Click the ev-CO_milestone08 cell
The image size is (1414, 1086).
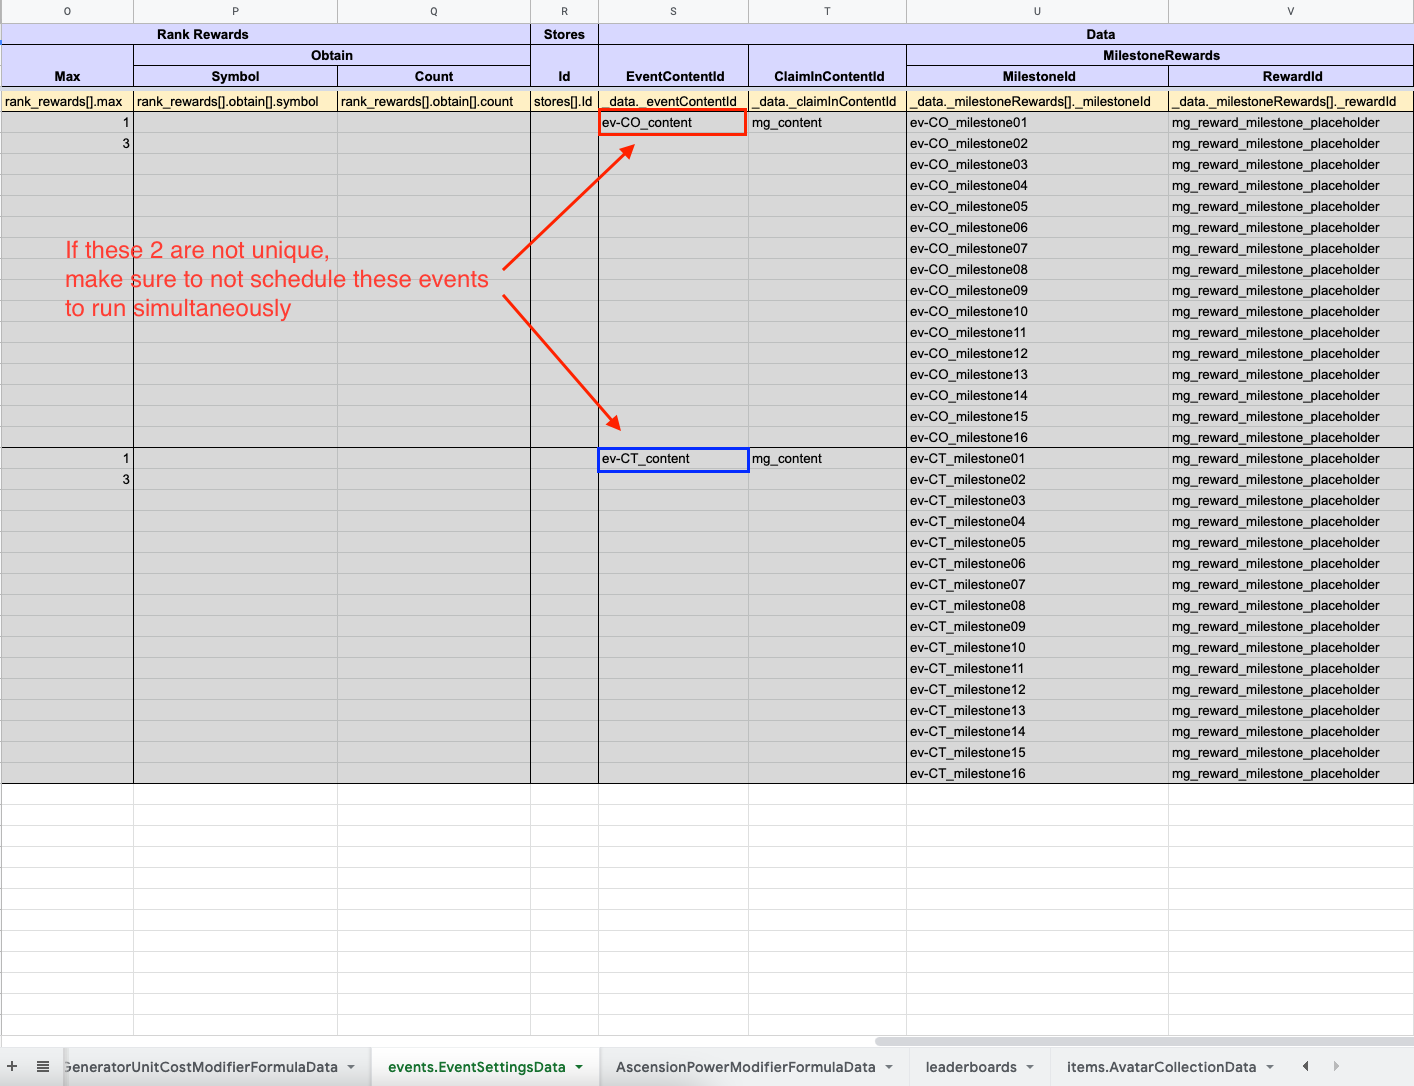click(1037, 269)
